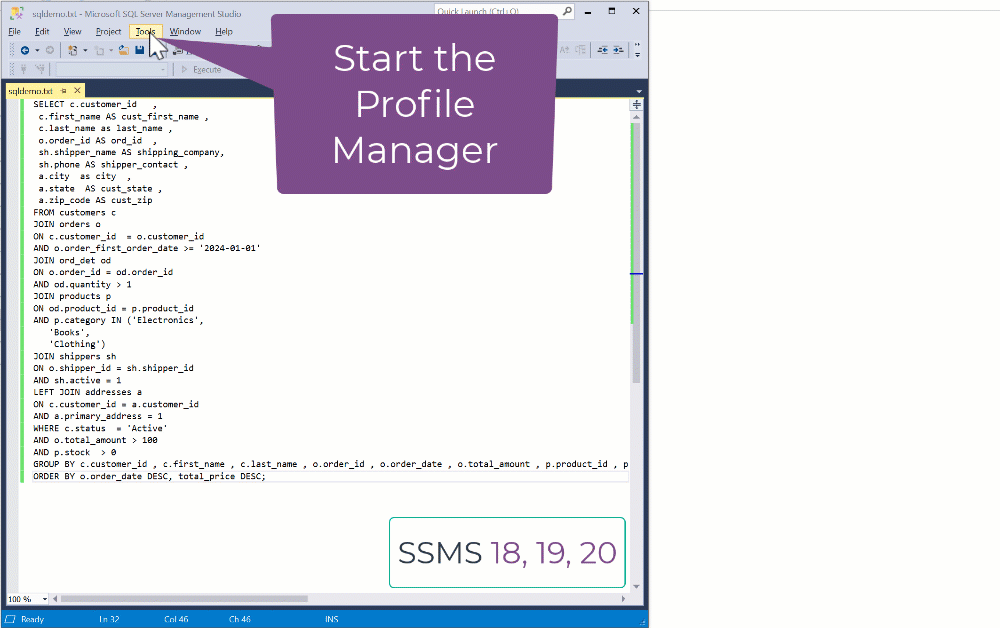This screenshot has height=628, width=1000.
Task: Expand the Available Databases combo box
Action: [x=161, y=69]
